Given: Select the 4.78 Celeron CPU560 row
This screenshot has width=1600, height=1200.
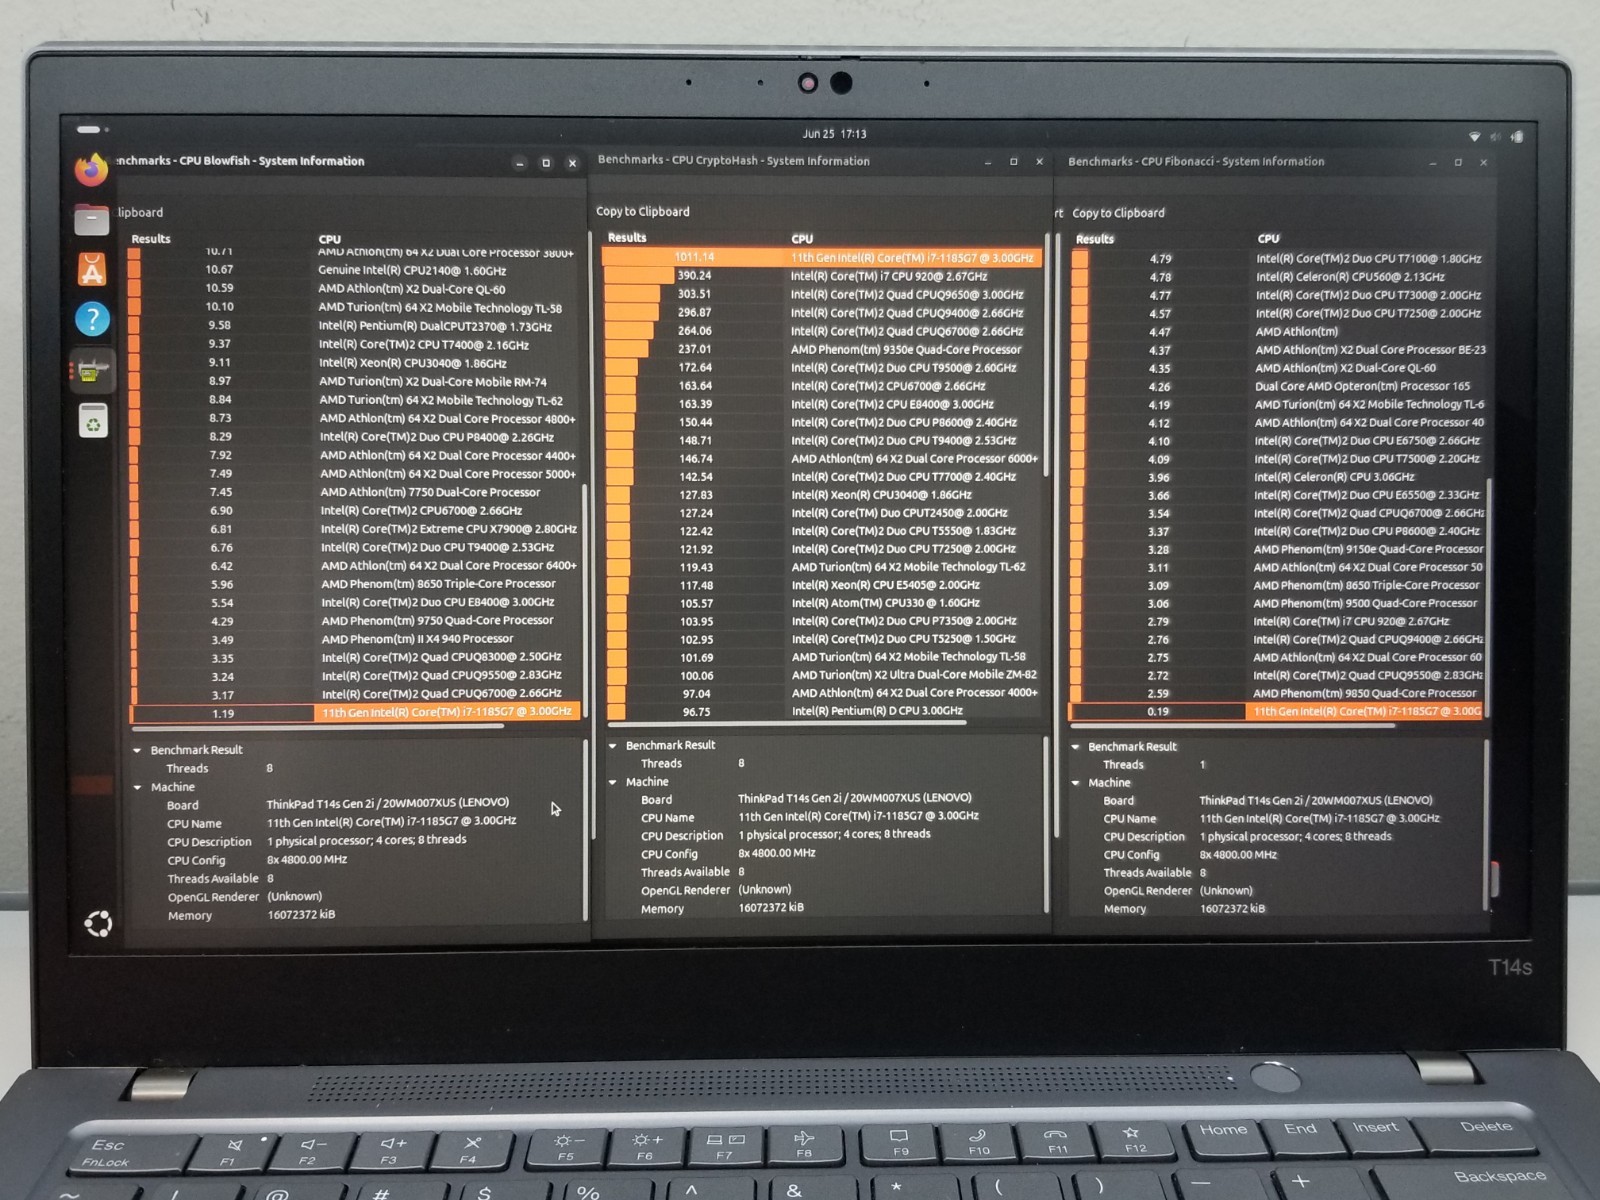Looking at the screenshot, I should [x=1276, y=277].
